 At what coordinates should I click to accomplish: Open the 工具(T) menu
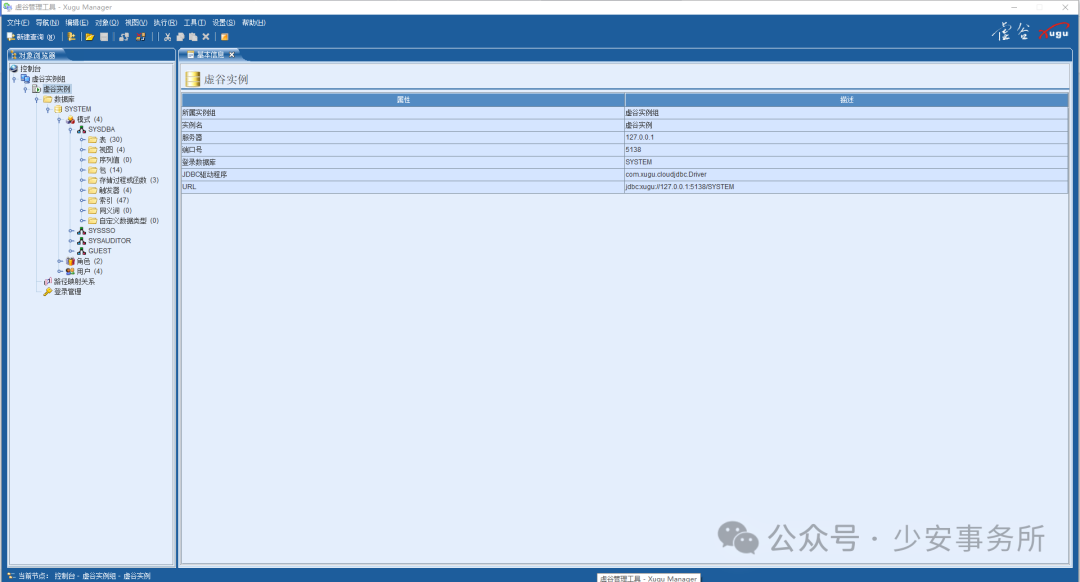pos(195,23)
